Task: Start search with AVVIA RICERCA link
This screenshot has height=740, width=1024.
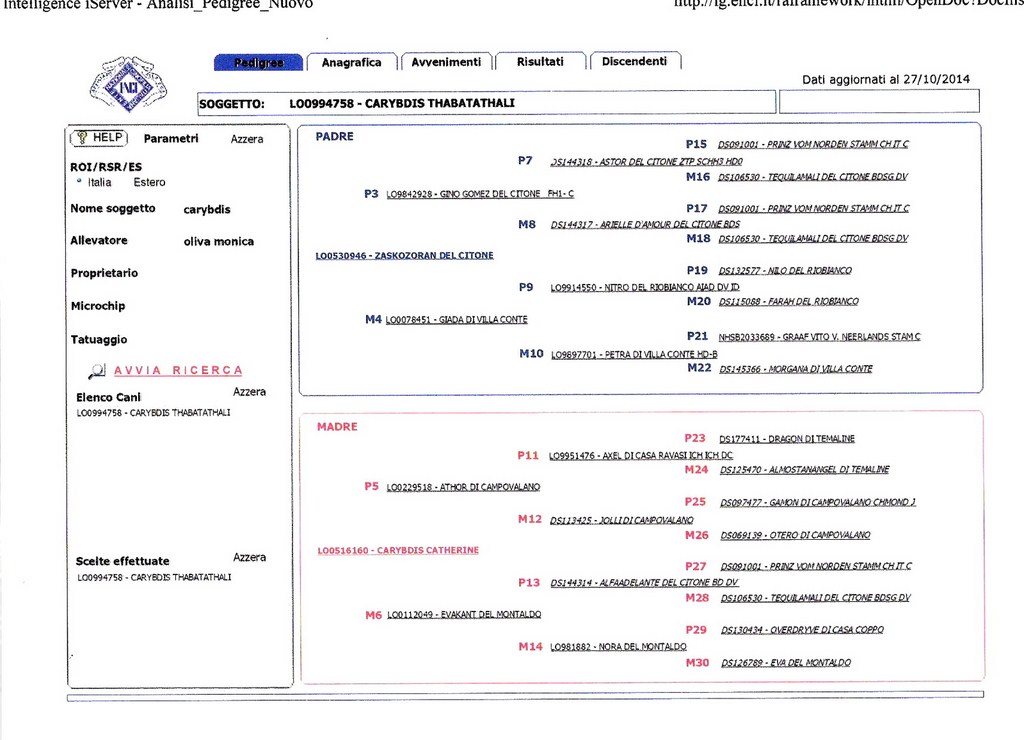Action: click(x=178, y=370)
